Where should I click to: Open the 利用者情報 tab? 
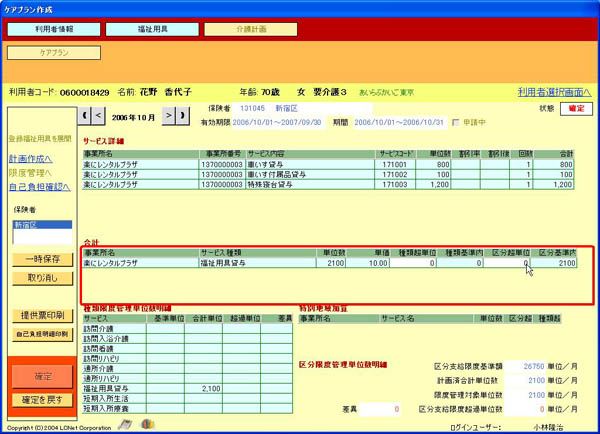coord(54,29)
